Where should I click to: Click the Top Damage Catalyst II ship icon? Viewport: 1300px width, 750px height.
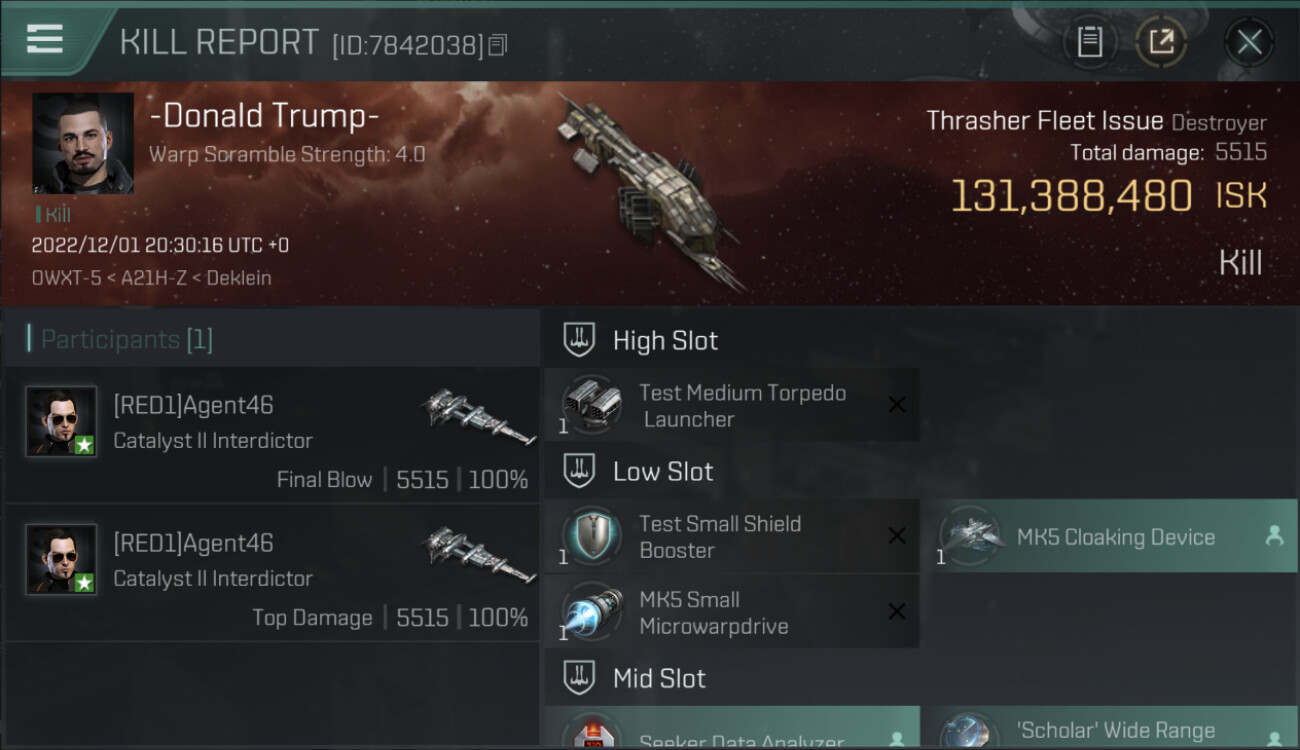478,560
